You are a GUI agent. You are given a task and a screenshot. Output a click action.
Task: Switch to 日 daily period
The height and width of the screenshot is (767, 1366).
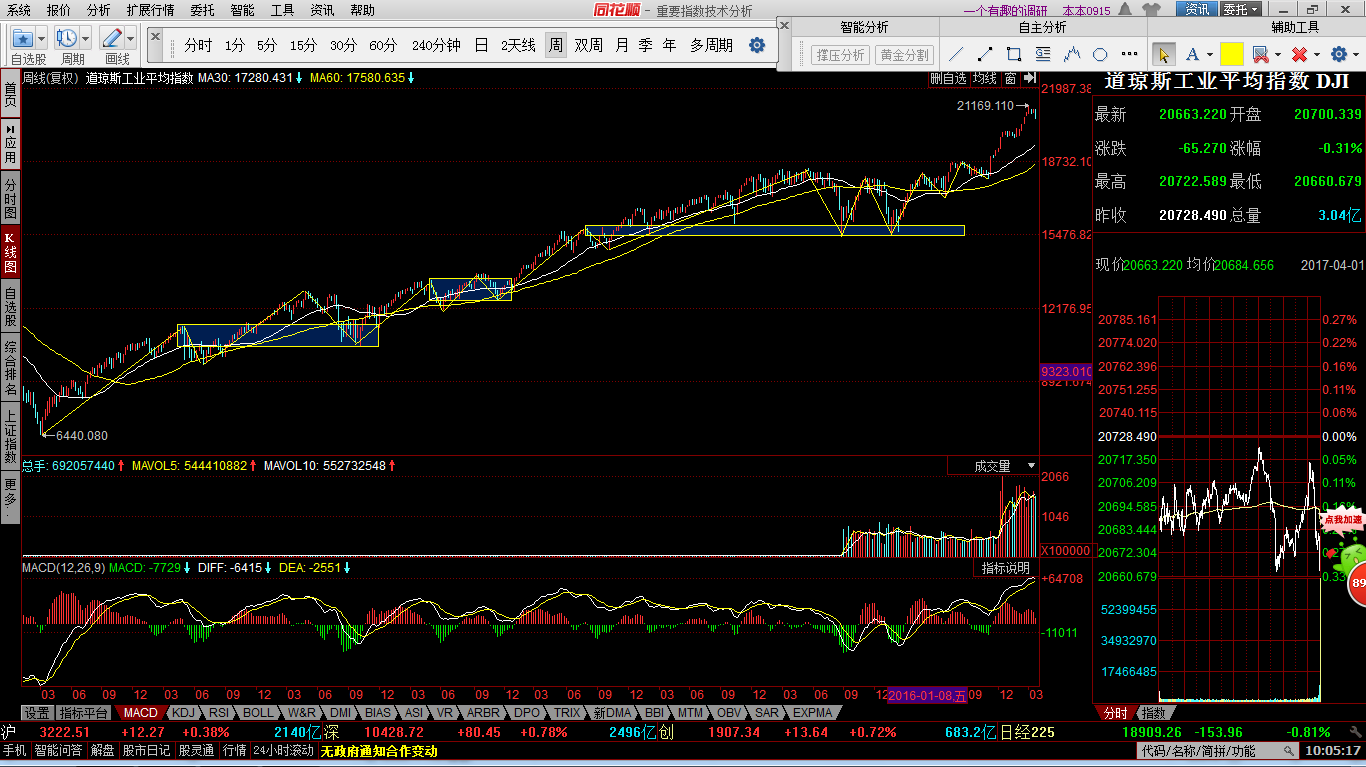tap(481, 45)
